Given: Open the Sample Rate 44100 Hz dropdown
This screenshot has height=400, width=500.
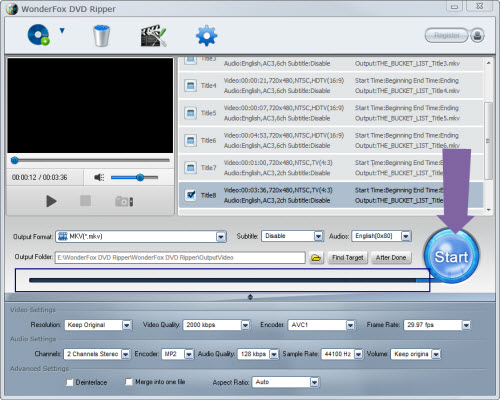Looking at the screenshot, I should (x=358, y=354).
